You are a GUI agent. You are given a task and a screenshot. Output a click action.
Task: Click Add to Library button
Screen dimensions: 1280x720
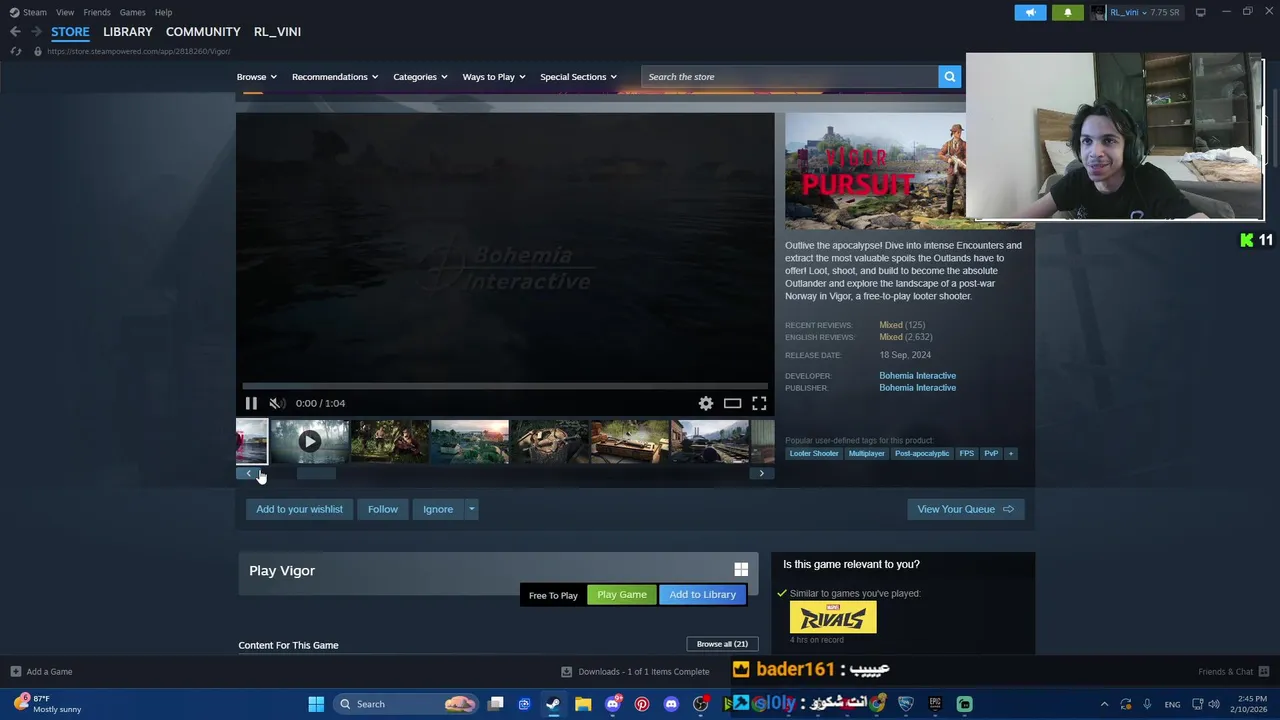coord(702,594)
